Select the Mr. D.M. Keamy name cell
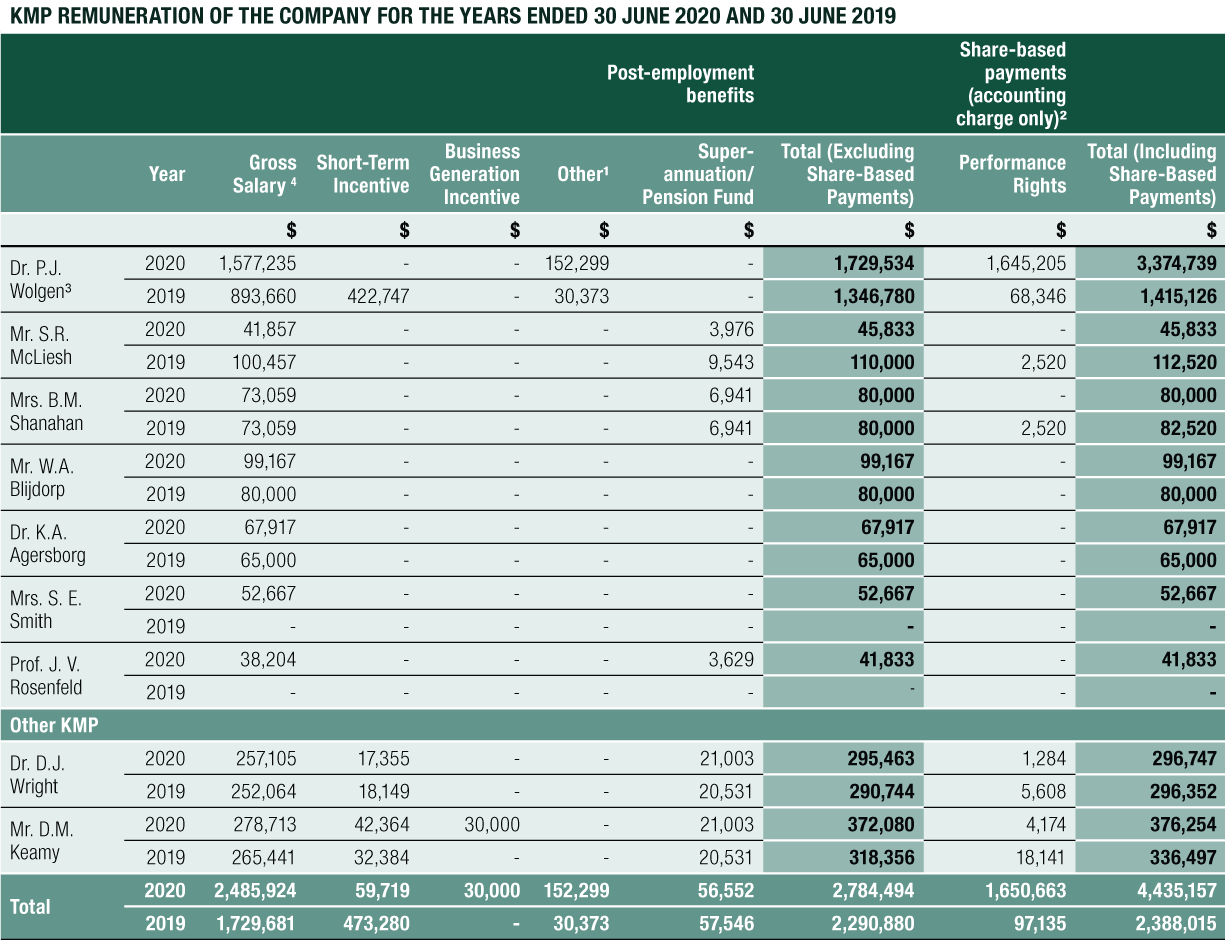 click(x=42, y=841)
